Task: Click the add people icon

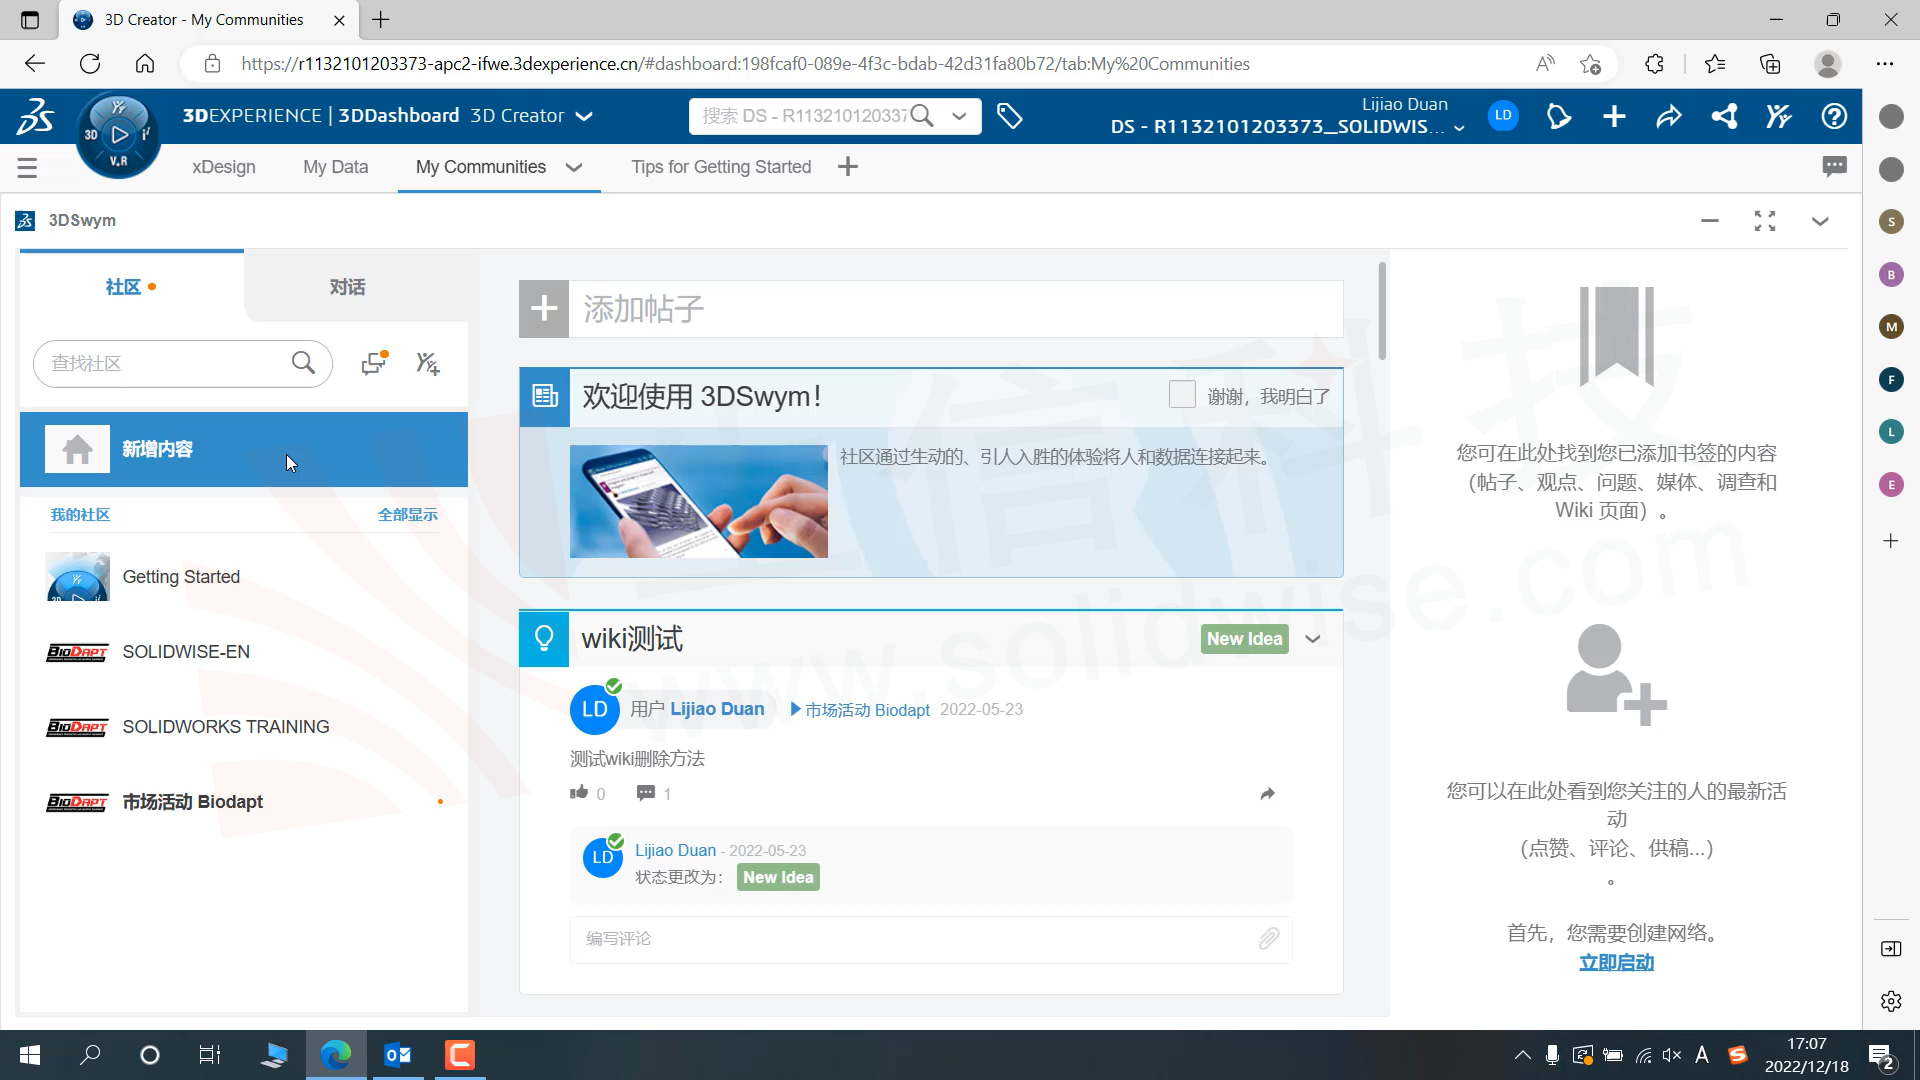Action: pyautogui.click(x=1616, y=674)
